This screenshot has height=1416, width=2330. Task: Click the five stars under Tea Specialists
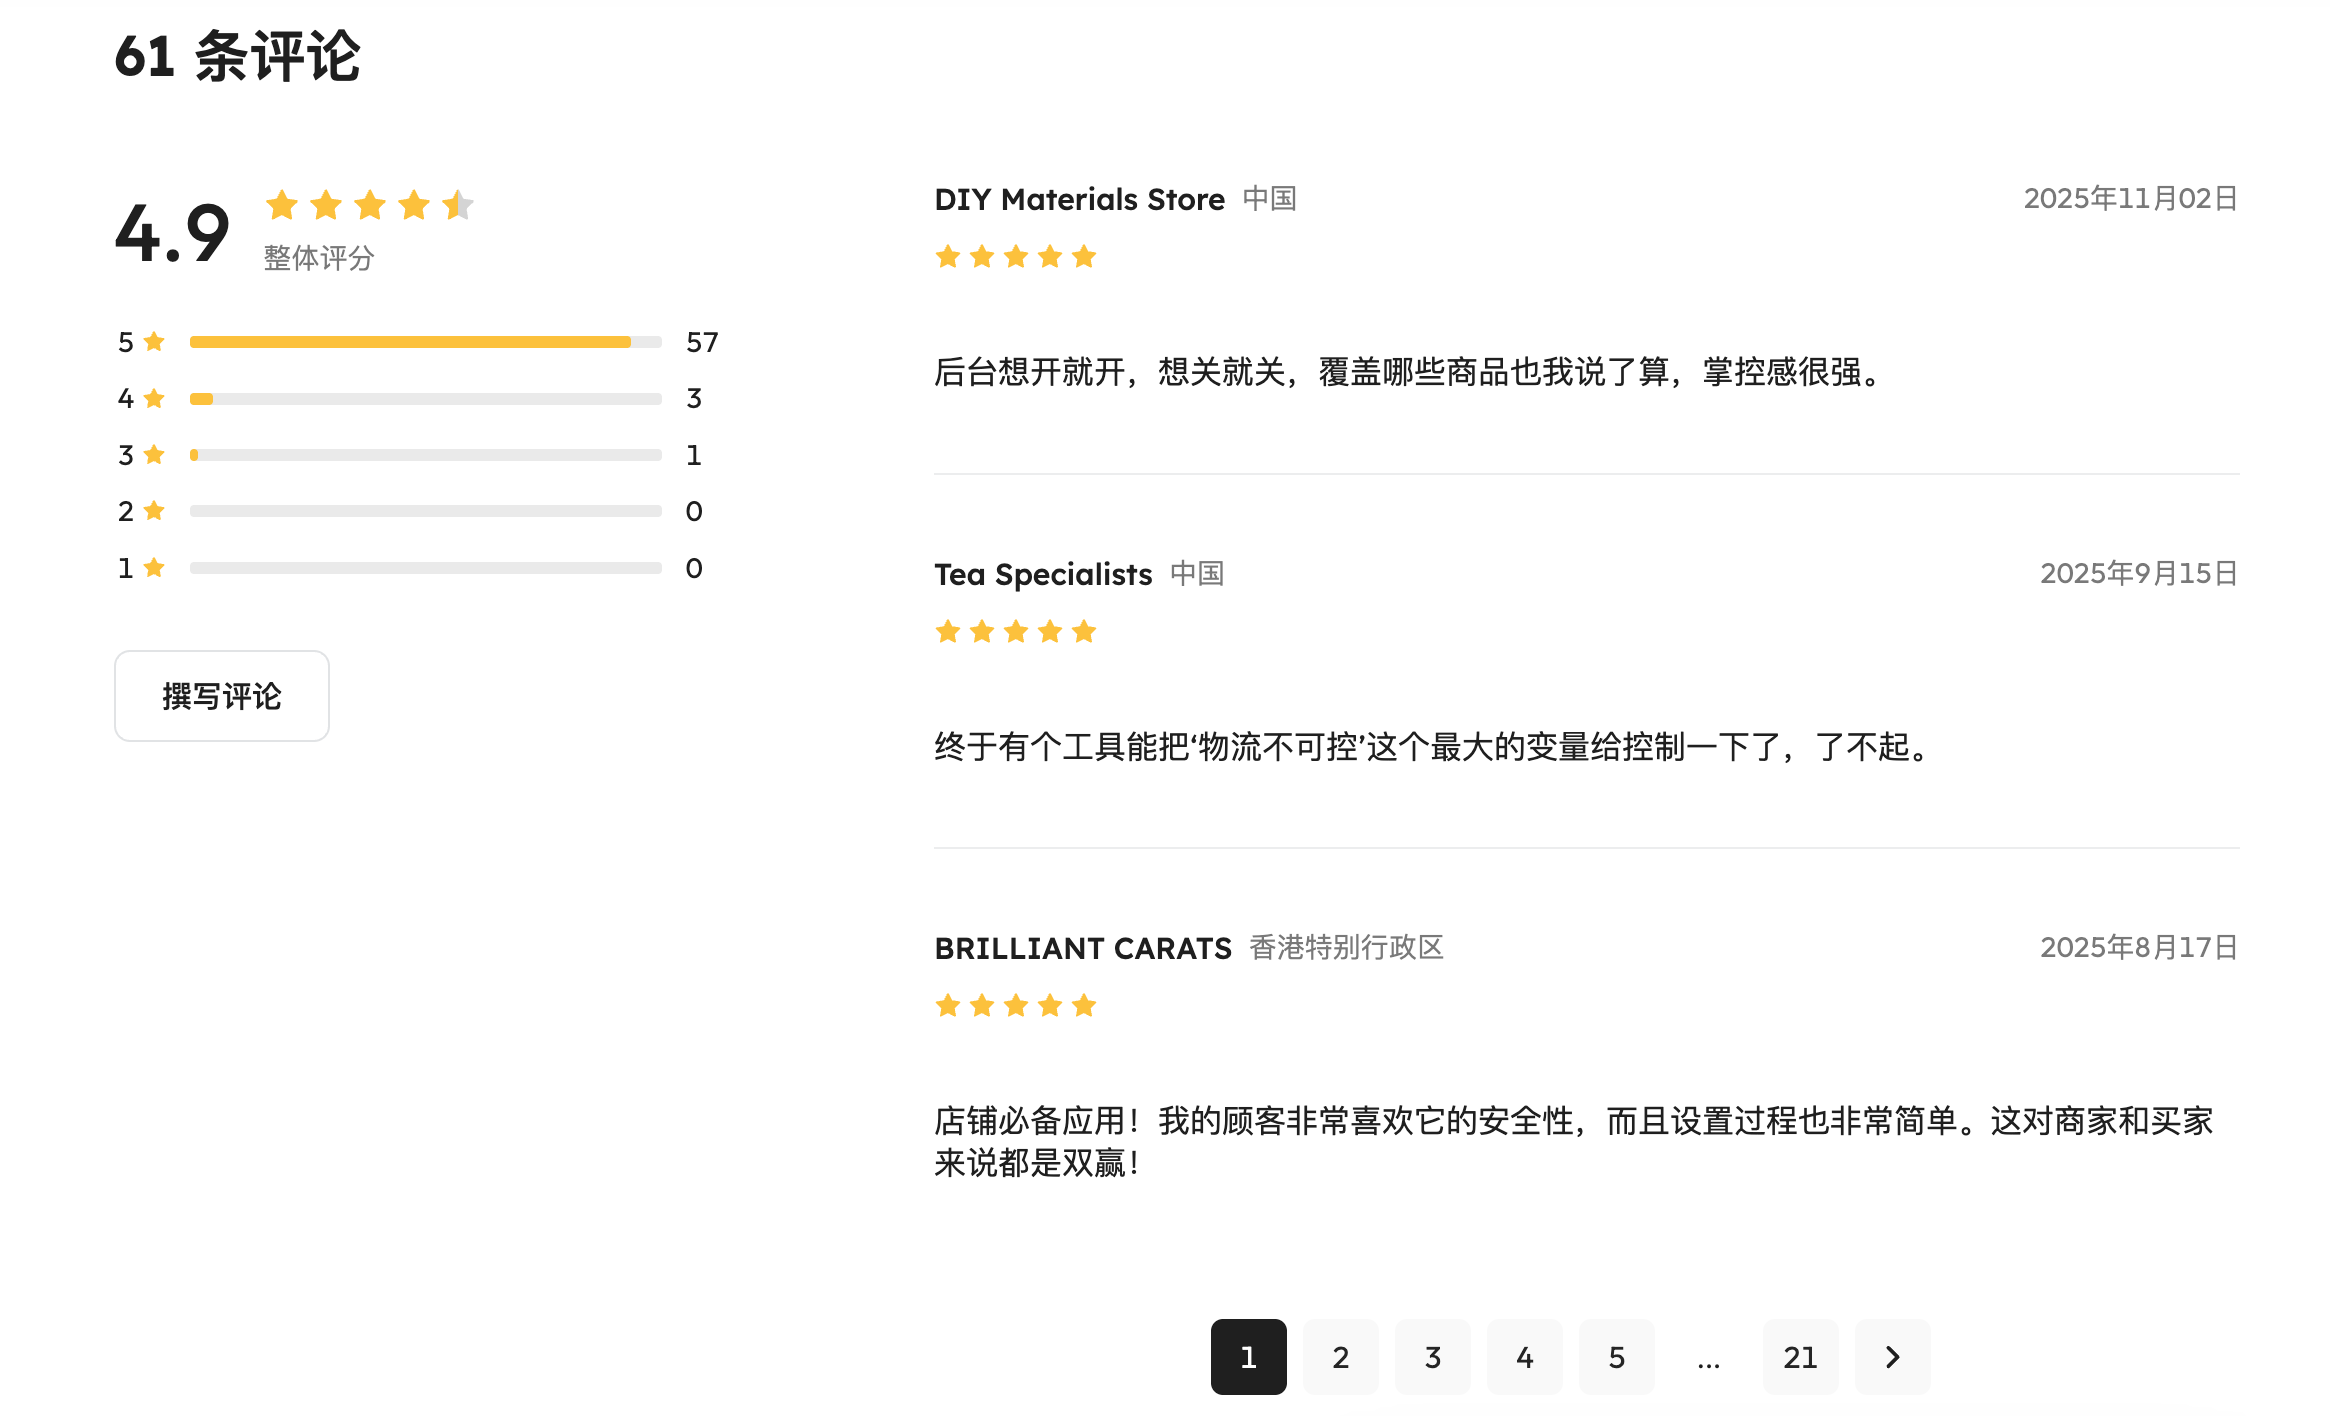point(1015,632)
